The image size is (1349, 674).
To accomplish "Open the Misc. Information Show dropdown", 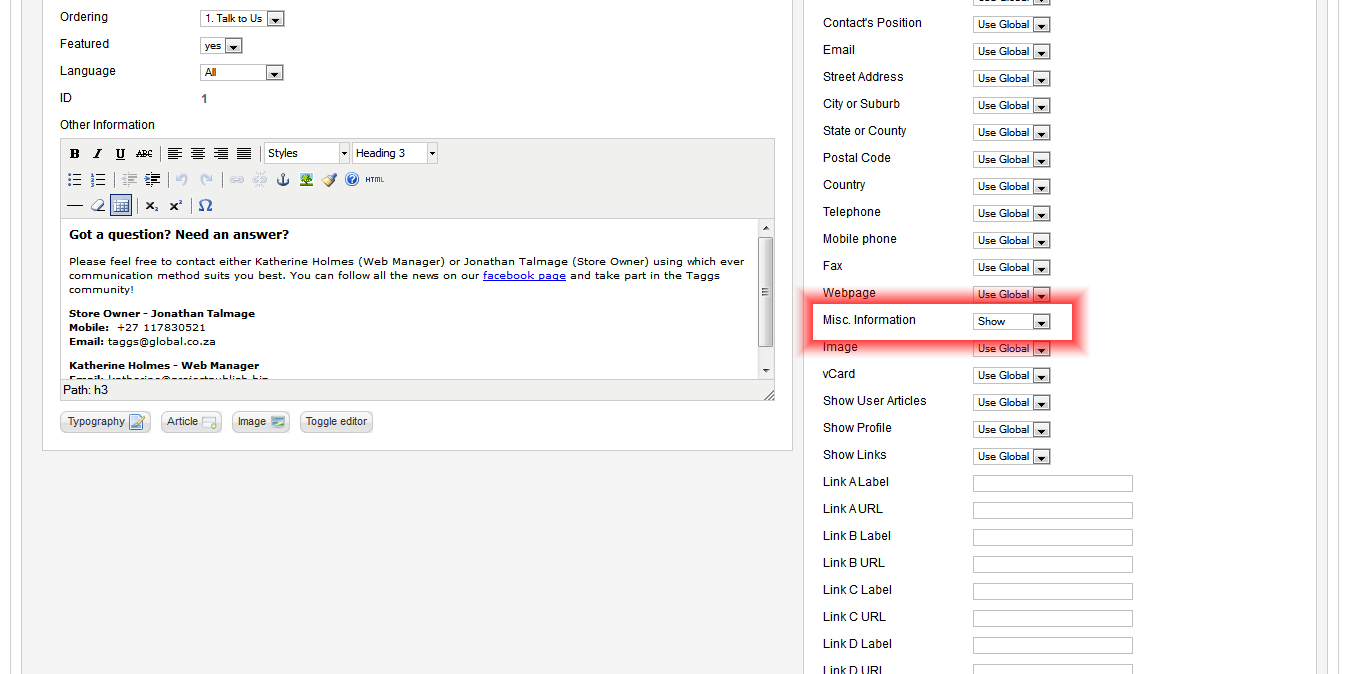I will (x=1012, y=322).
